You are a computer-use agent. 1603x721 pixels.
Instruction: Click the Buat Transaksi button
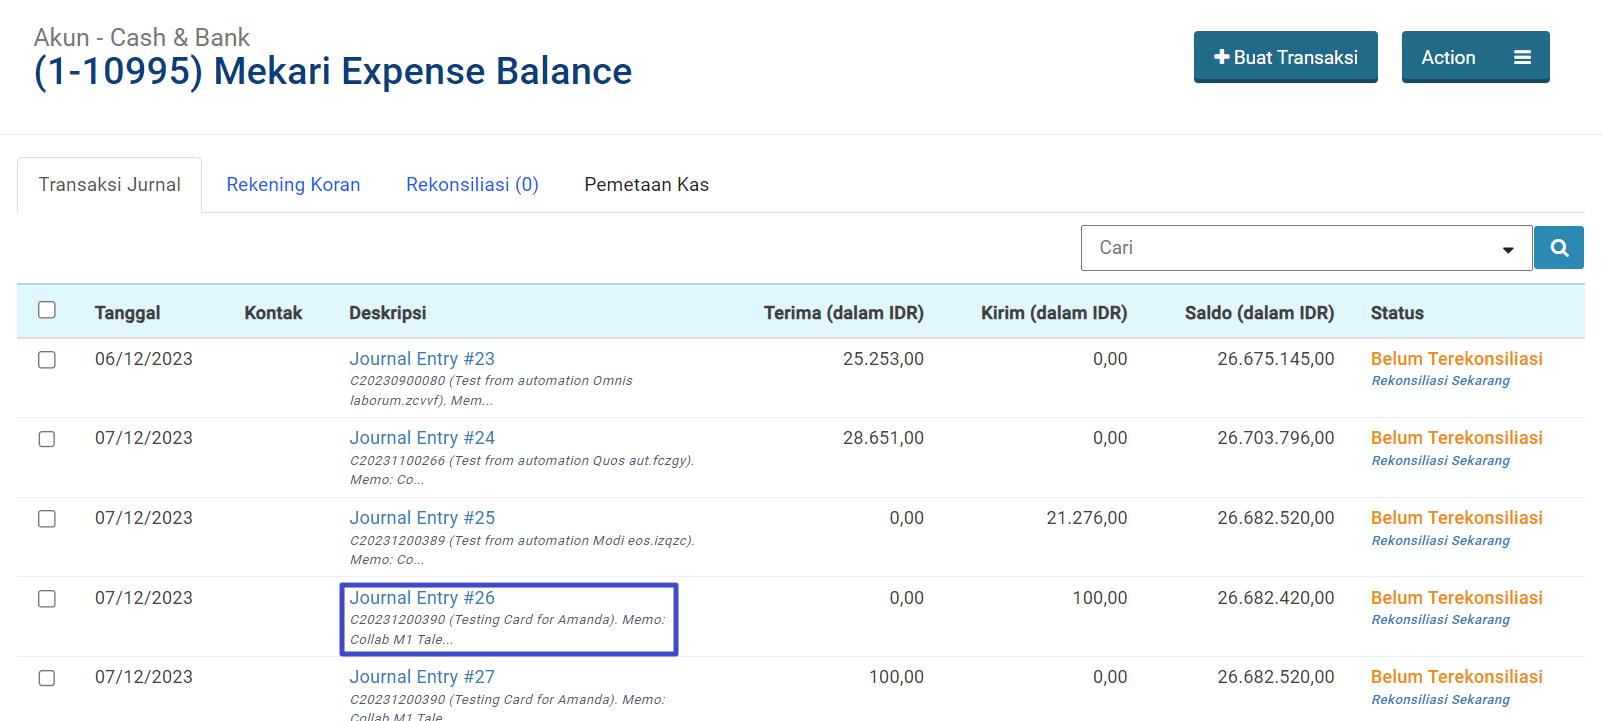1285,57
